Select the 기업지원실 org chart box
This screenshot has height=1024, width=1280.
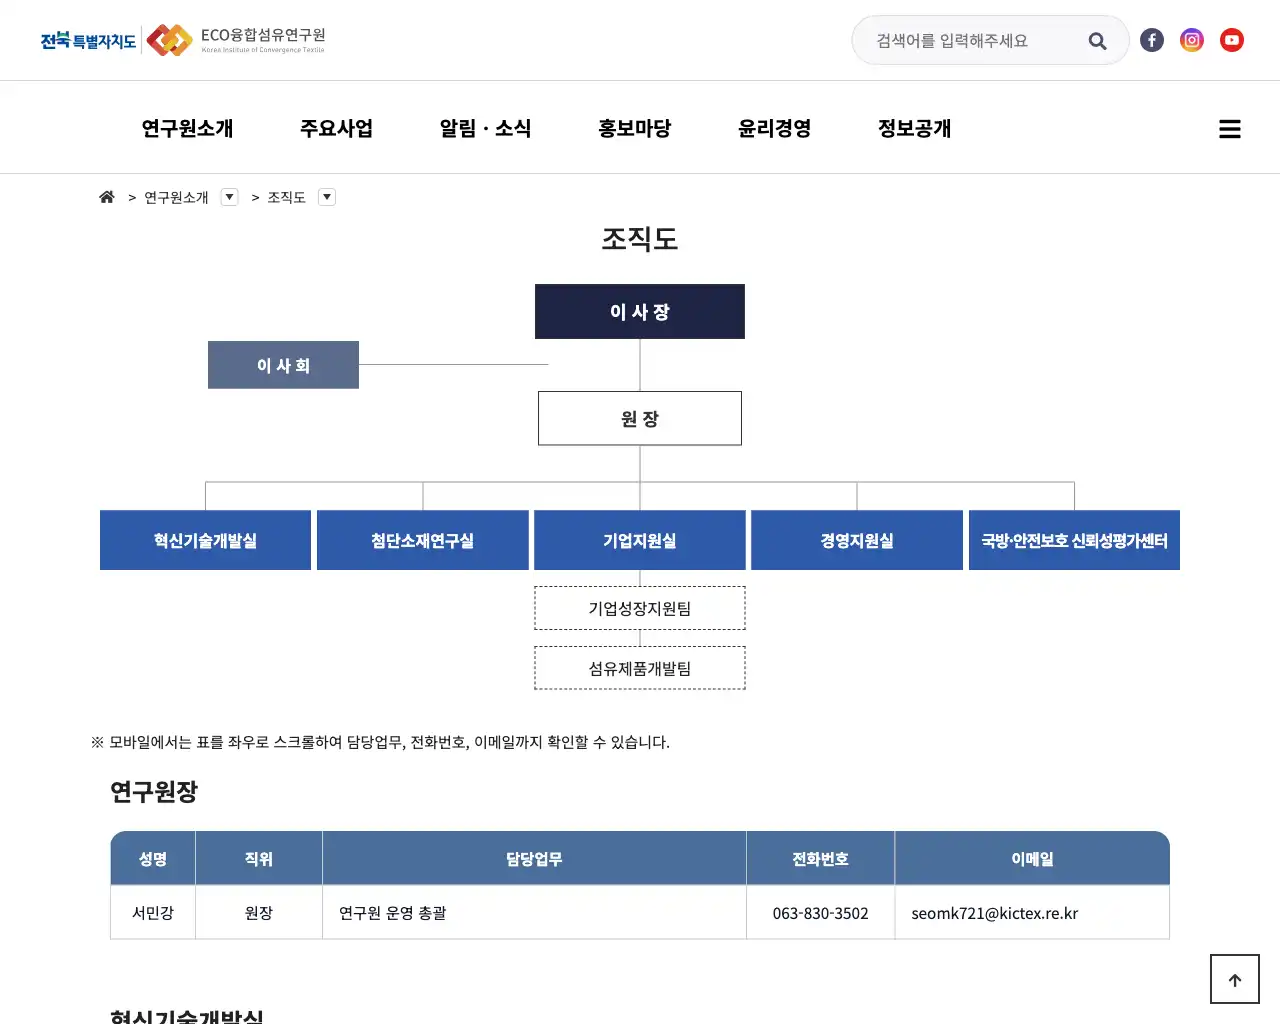click(640, 540)
